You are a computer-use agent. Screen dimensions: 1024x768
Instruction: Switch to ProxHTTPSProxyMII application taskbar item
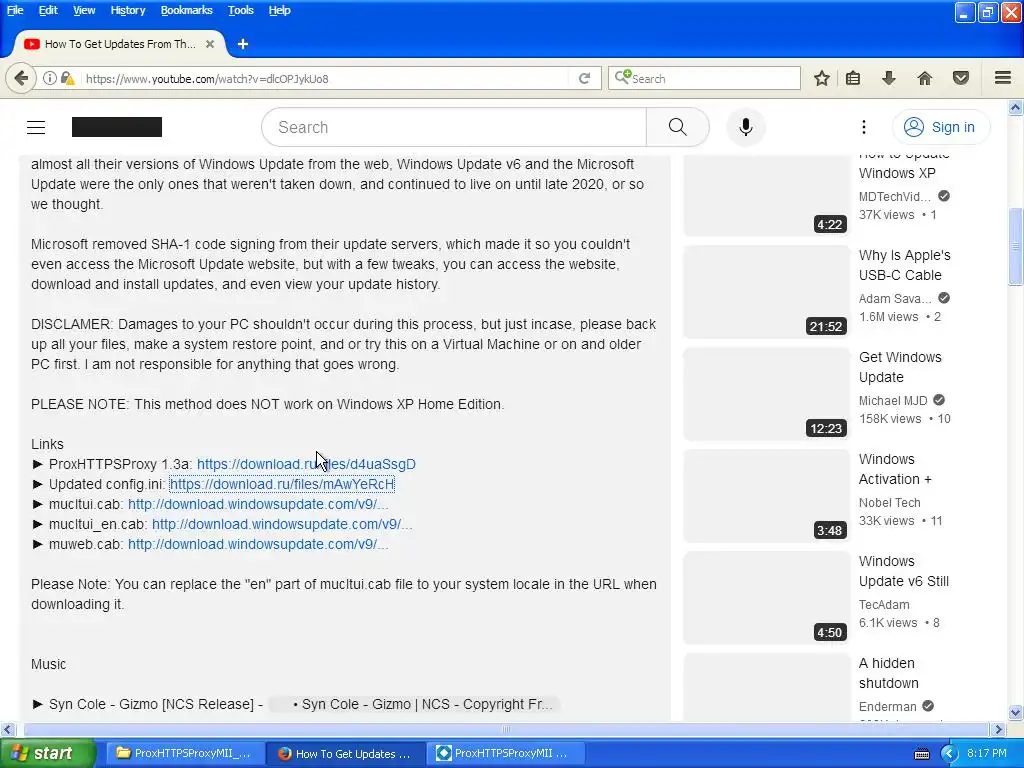tap(504, 753)
